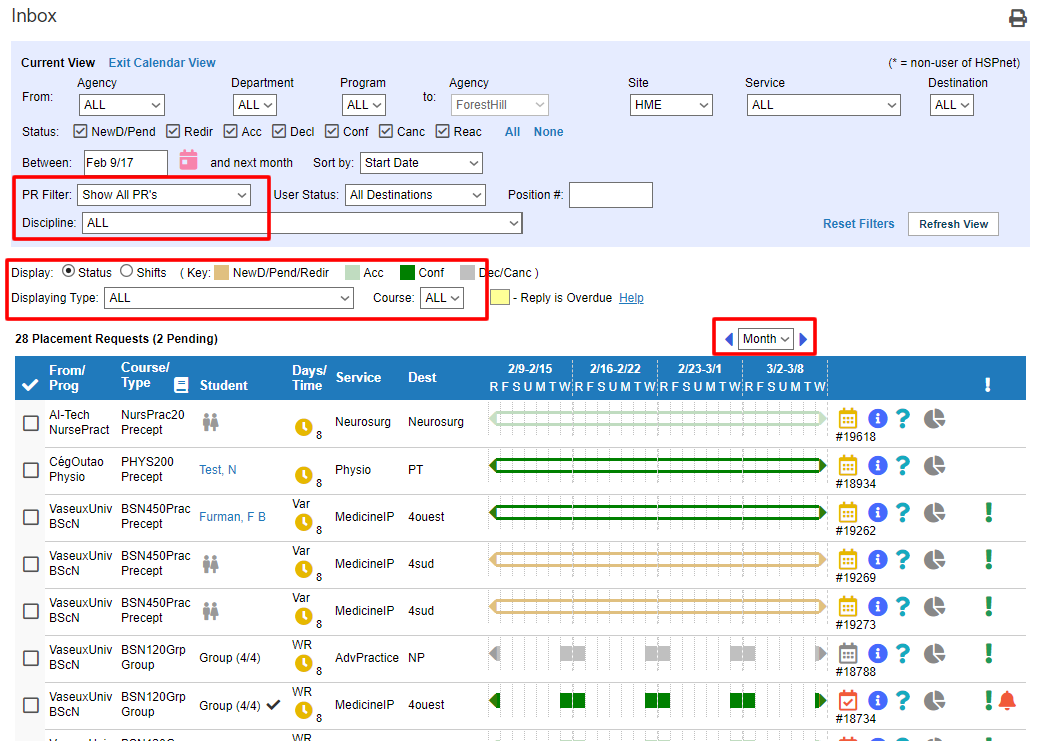
Task: Check the box for CégOutao Physio row
Action: pyautogui.click(x=31, y=470)
